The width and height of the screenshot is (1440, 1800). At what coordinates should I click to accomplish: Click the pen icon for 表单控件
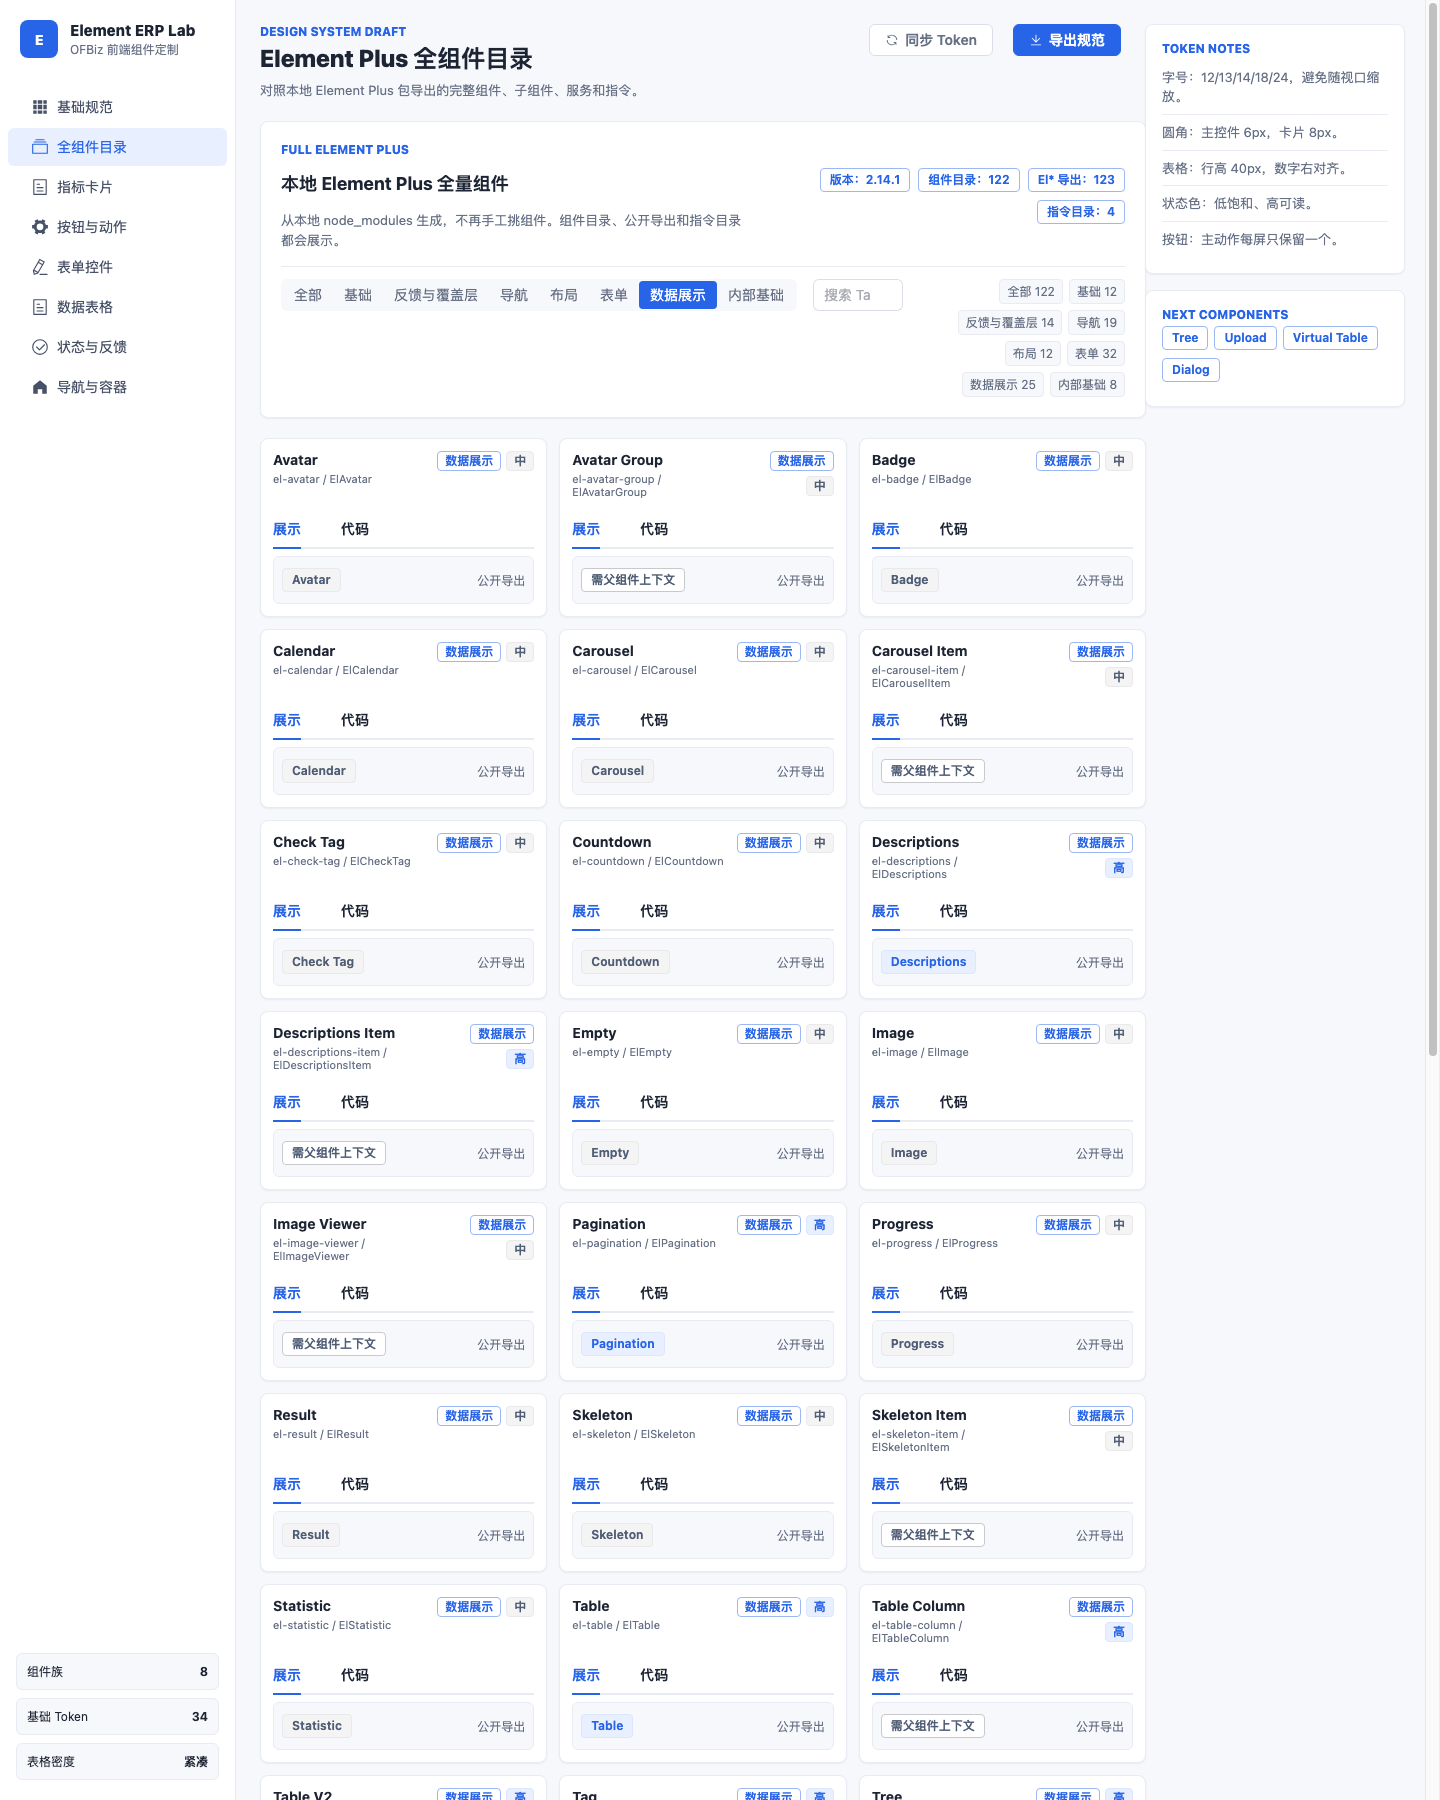[x=40, y=267]
